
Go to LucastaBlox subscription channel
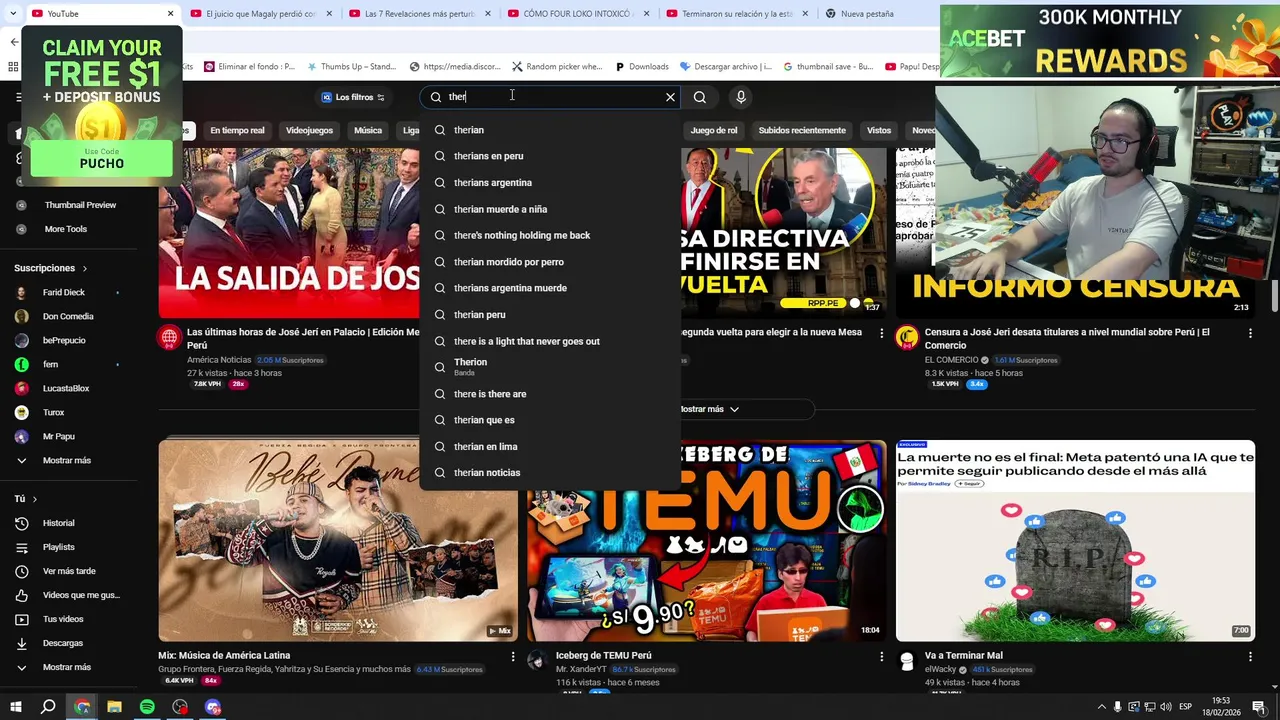pyautogui.click(x=66, y=388)
